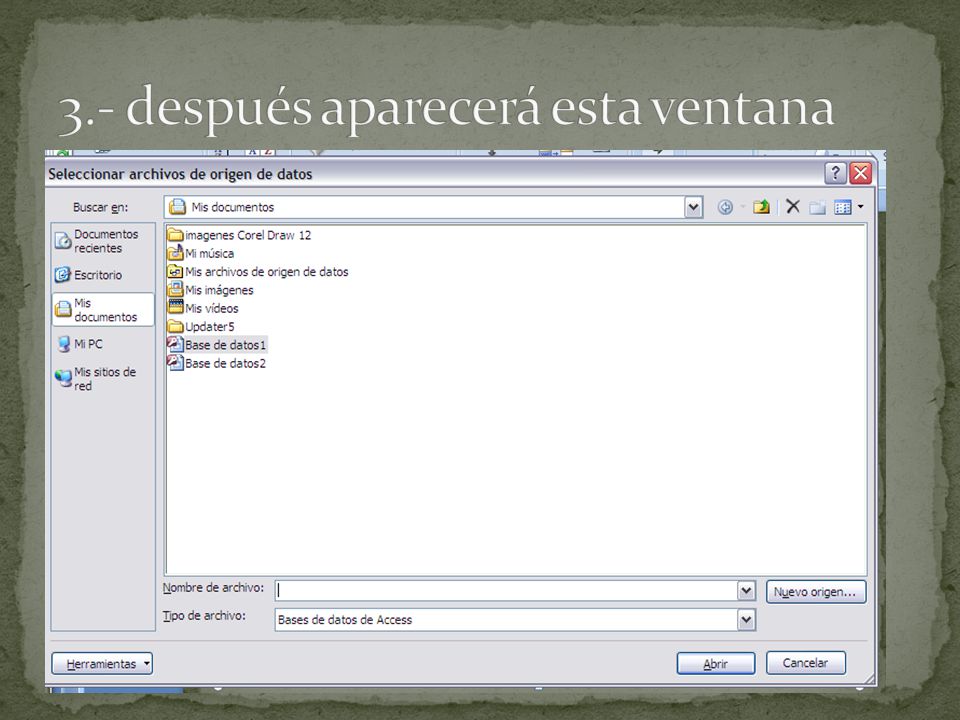Select the Base de datos1 file
This screenshot has width=960, height=720.
217,345
